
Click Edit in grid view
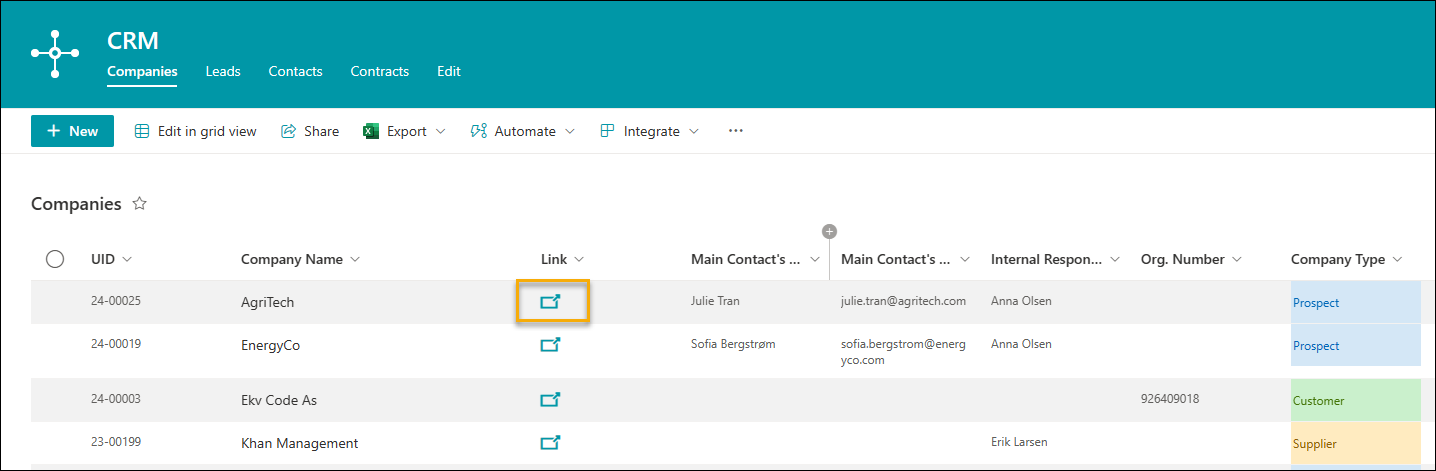(x=196, y=131)
